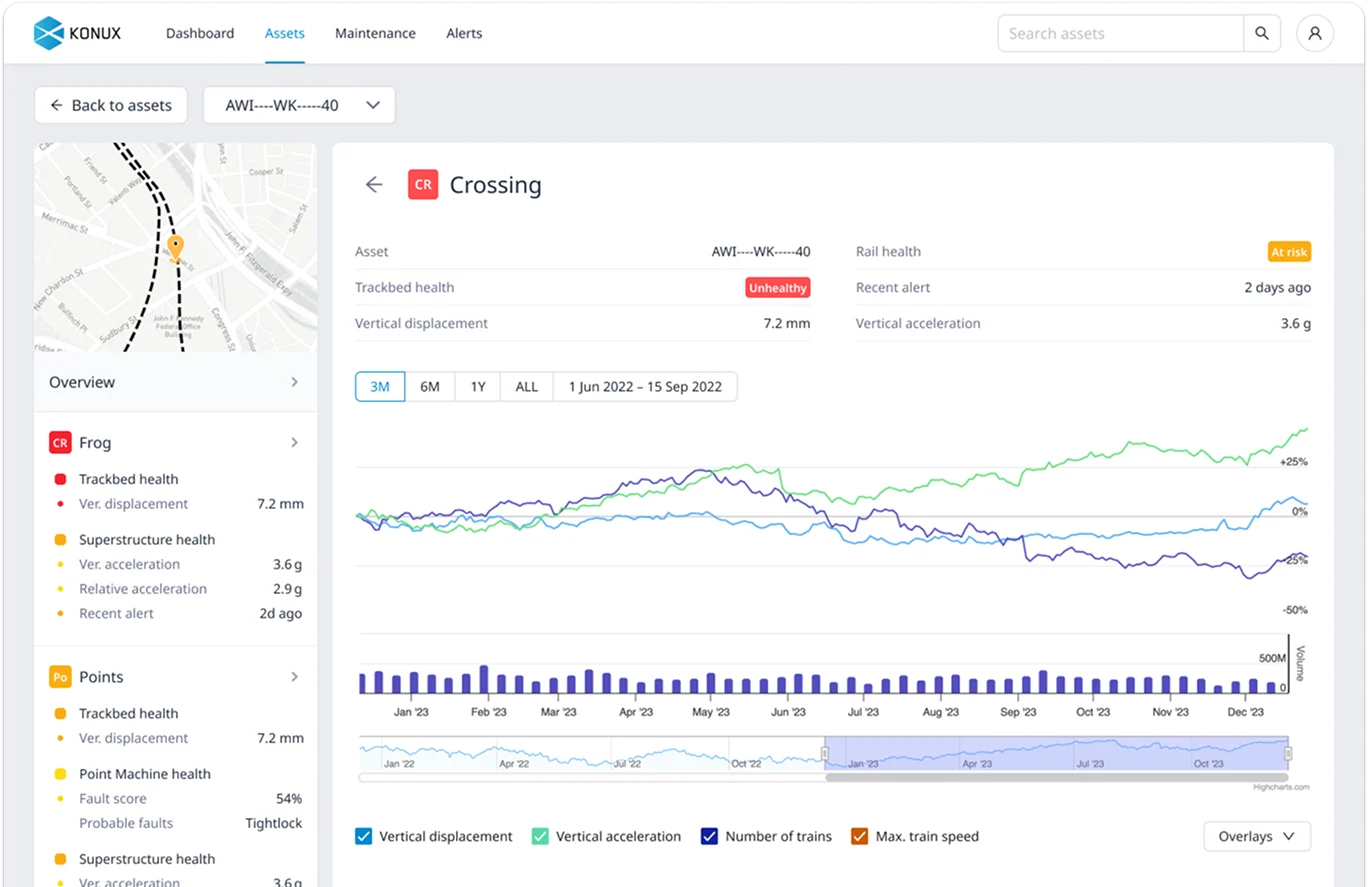Disable the Number of trains checkbox
The width and height of the screenshot is (1368, 887).
coord(710,836)
